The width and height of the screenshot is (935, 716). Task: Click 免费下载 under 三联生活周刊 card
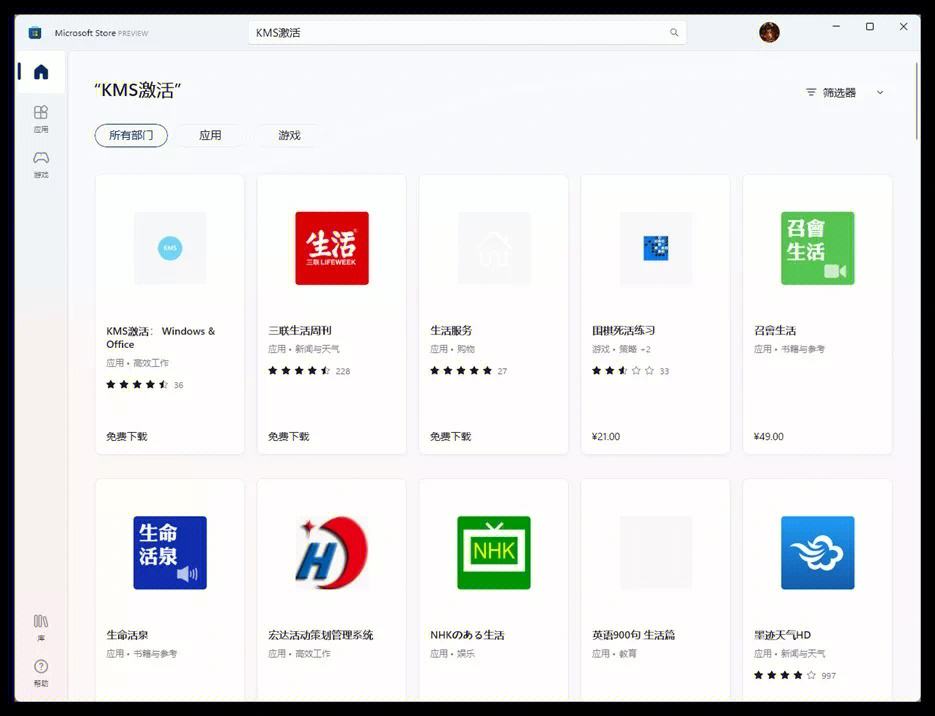tap(289, 436)
